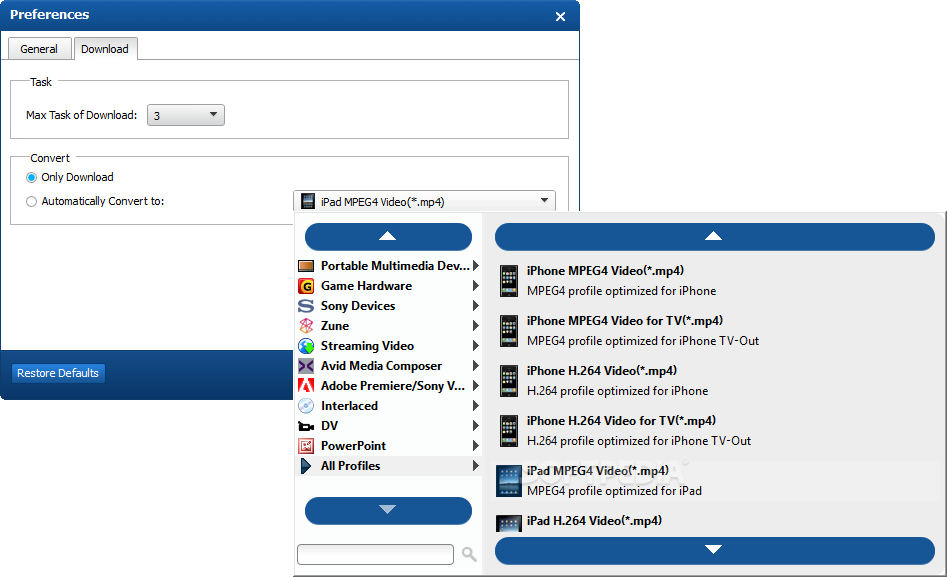
Task: Expand the Game Hardware submenu arrow
Action: 476,286
